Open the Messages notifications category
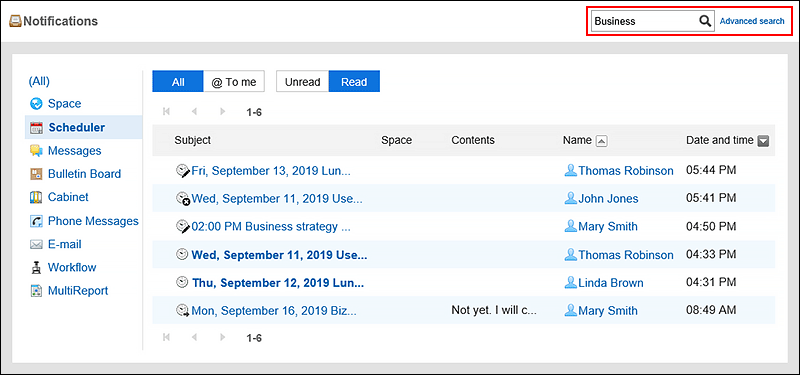Image resolution: width=800 pixels, height=375 pixels. [74, 151]
